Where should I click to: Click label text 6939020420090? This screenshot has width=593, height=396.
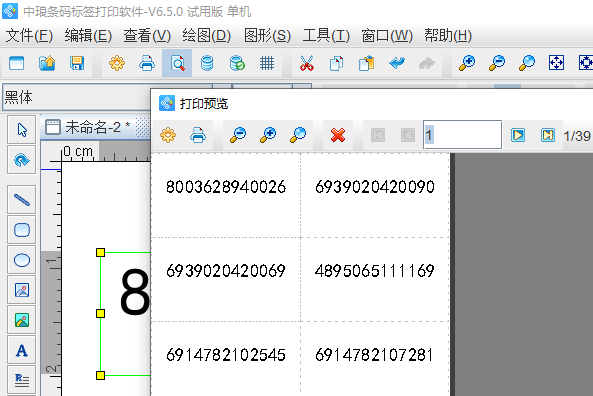point(375,187)
